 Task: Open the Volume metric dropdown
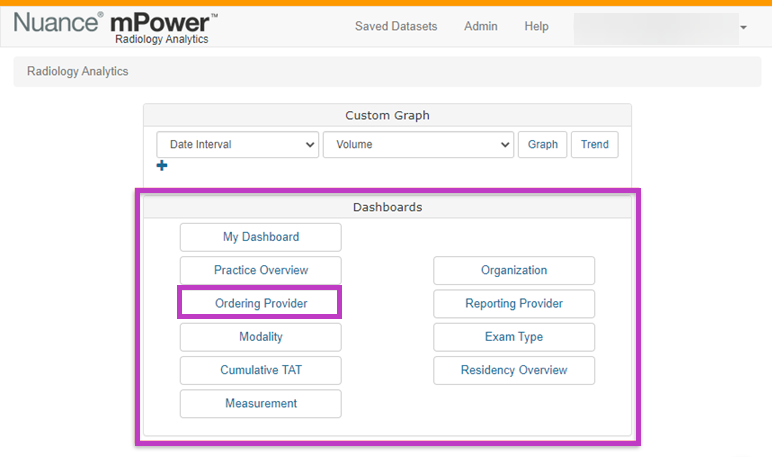[418, 144]
